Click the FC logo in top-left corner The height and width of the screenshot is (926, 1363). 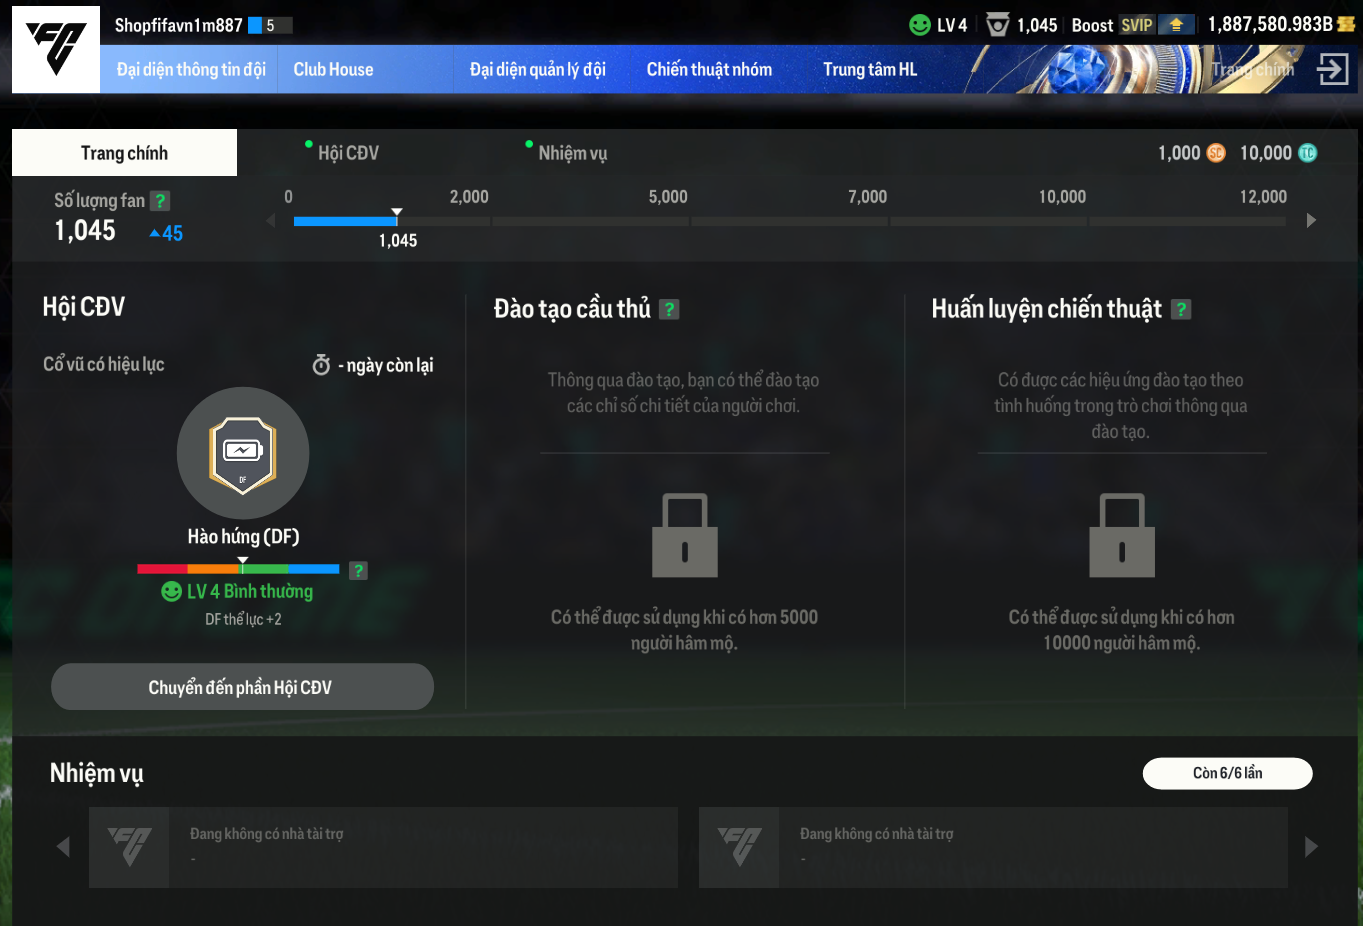(x=56, y=49)
